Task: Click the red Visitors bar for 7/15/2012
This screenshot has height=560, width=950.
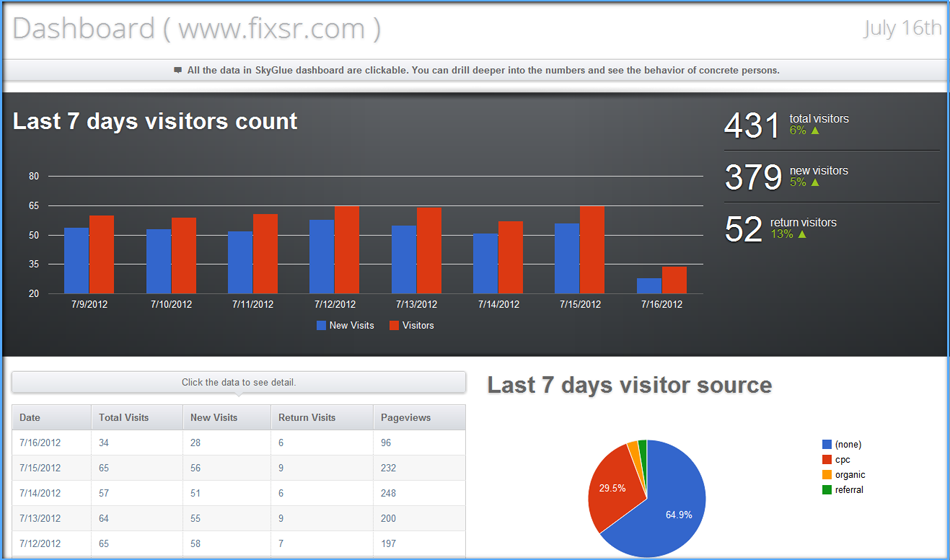Action: 592,250
